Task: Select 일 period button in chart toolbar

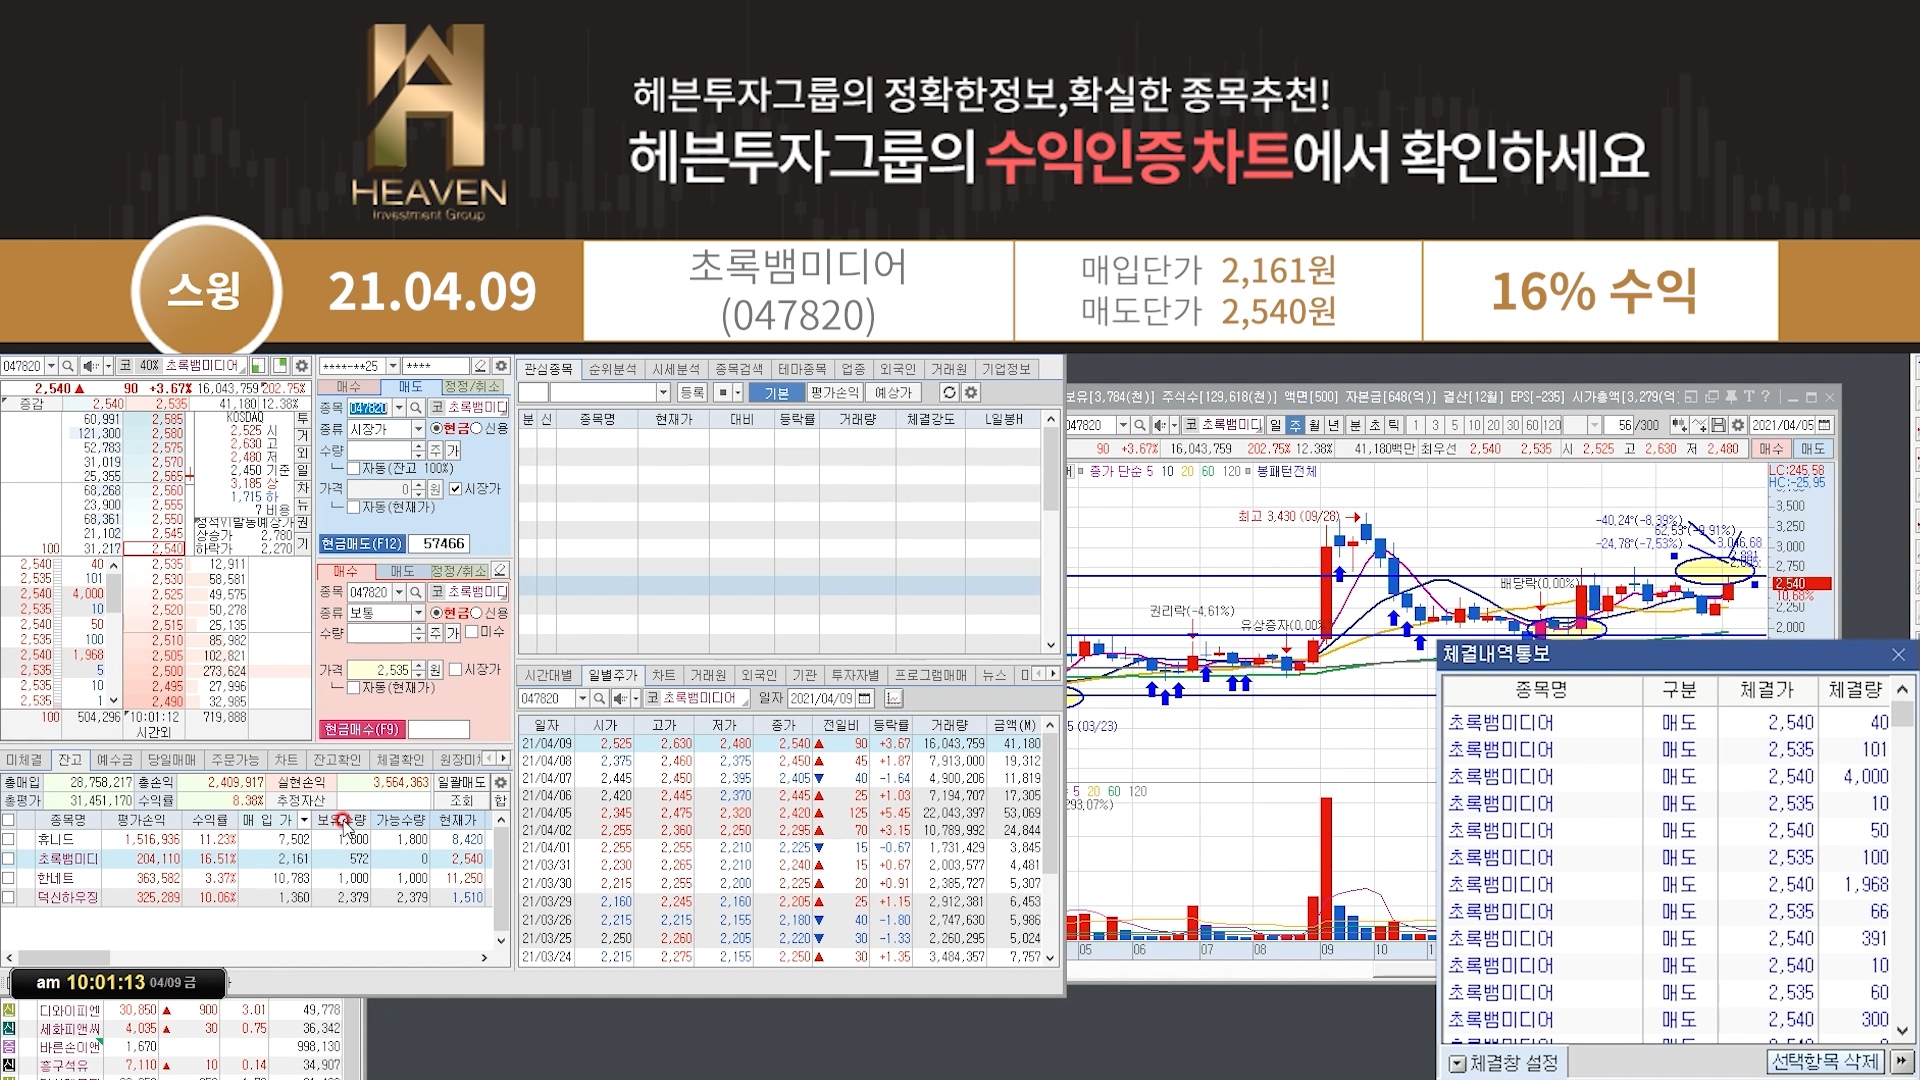Action: pyautogui.click(x=1275, y=425)
